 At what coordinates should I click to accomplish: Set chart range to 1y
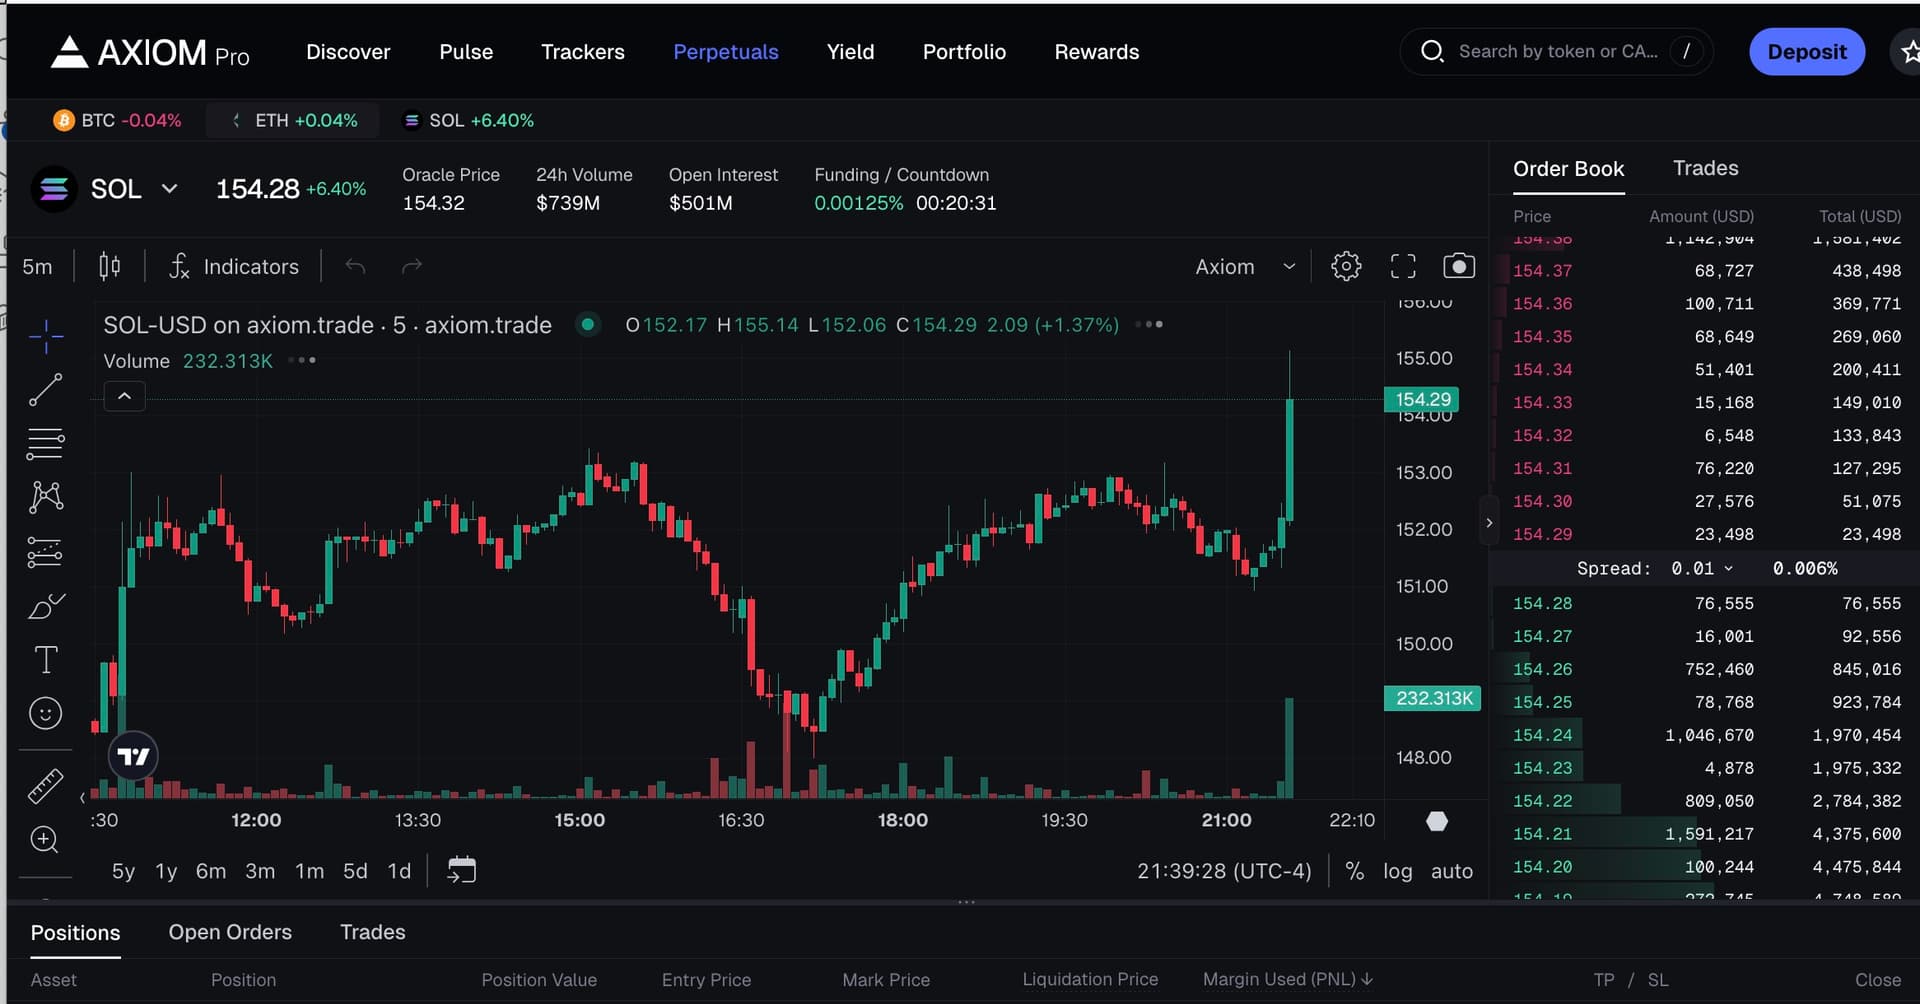tap(166, 871)
